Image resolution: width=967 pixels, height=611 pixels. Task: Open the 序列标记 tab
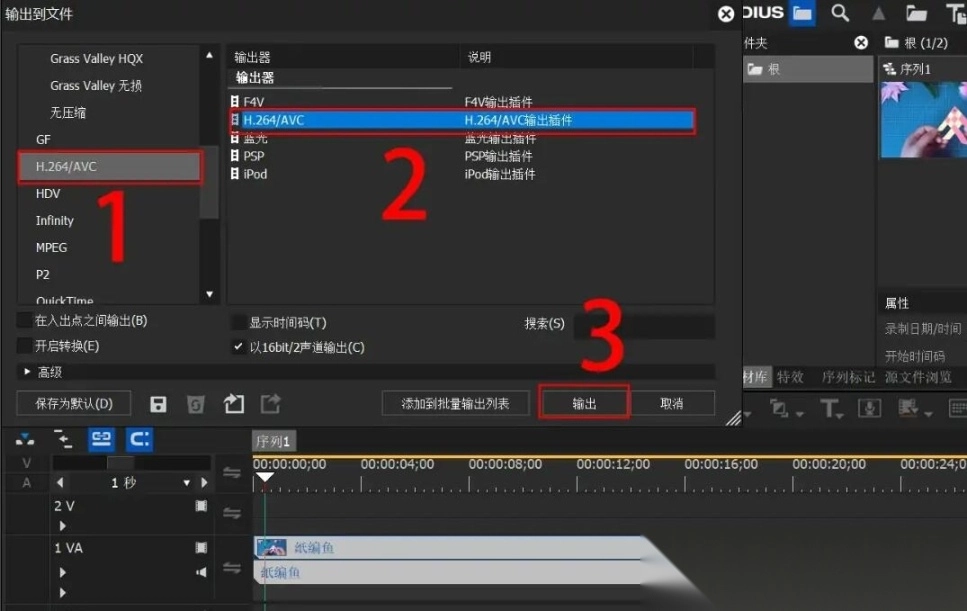pyautogui.click(x=848, y=377)
